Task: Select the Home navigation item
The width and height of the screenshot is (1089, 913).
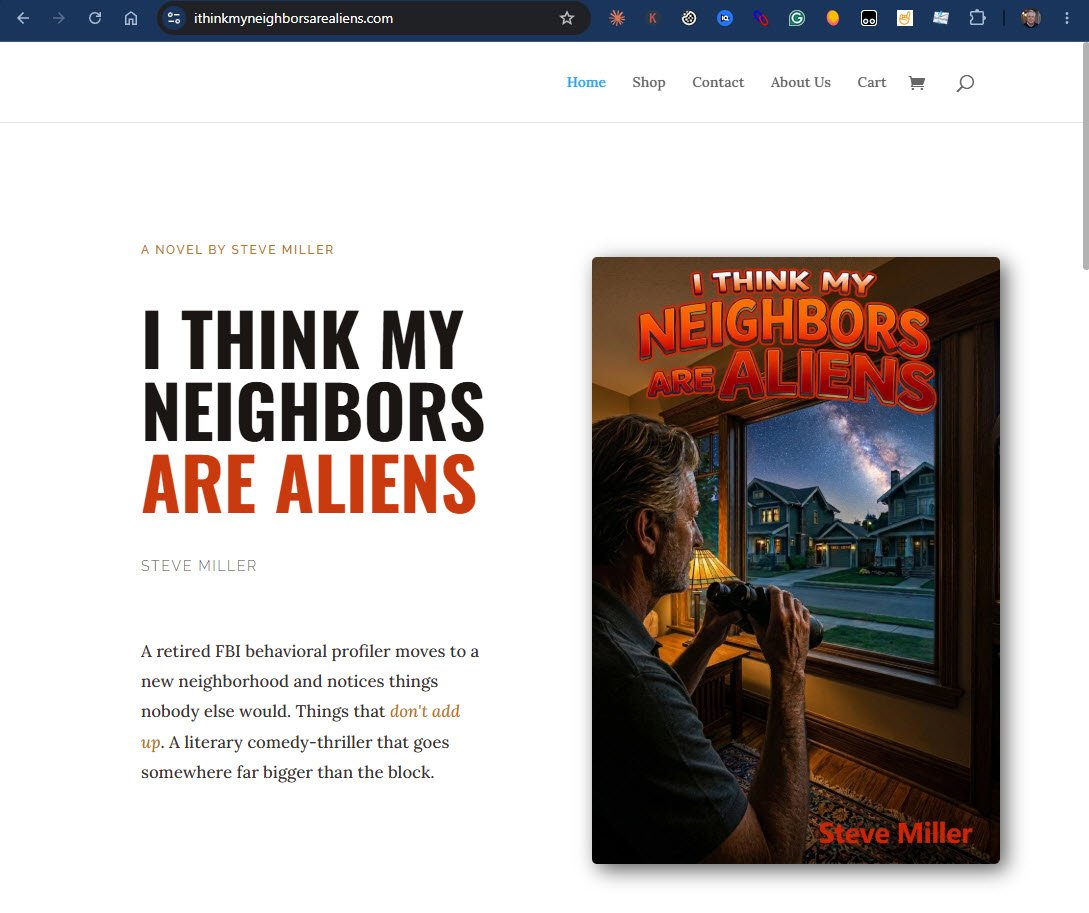Action: click(586, 83)
